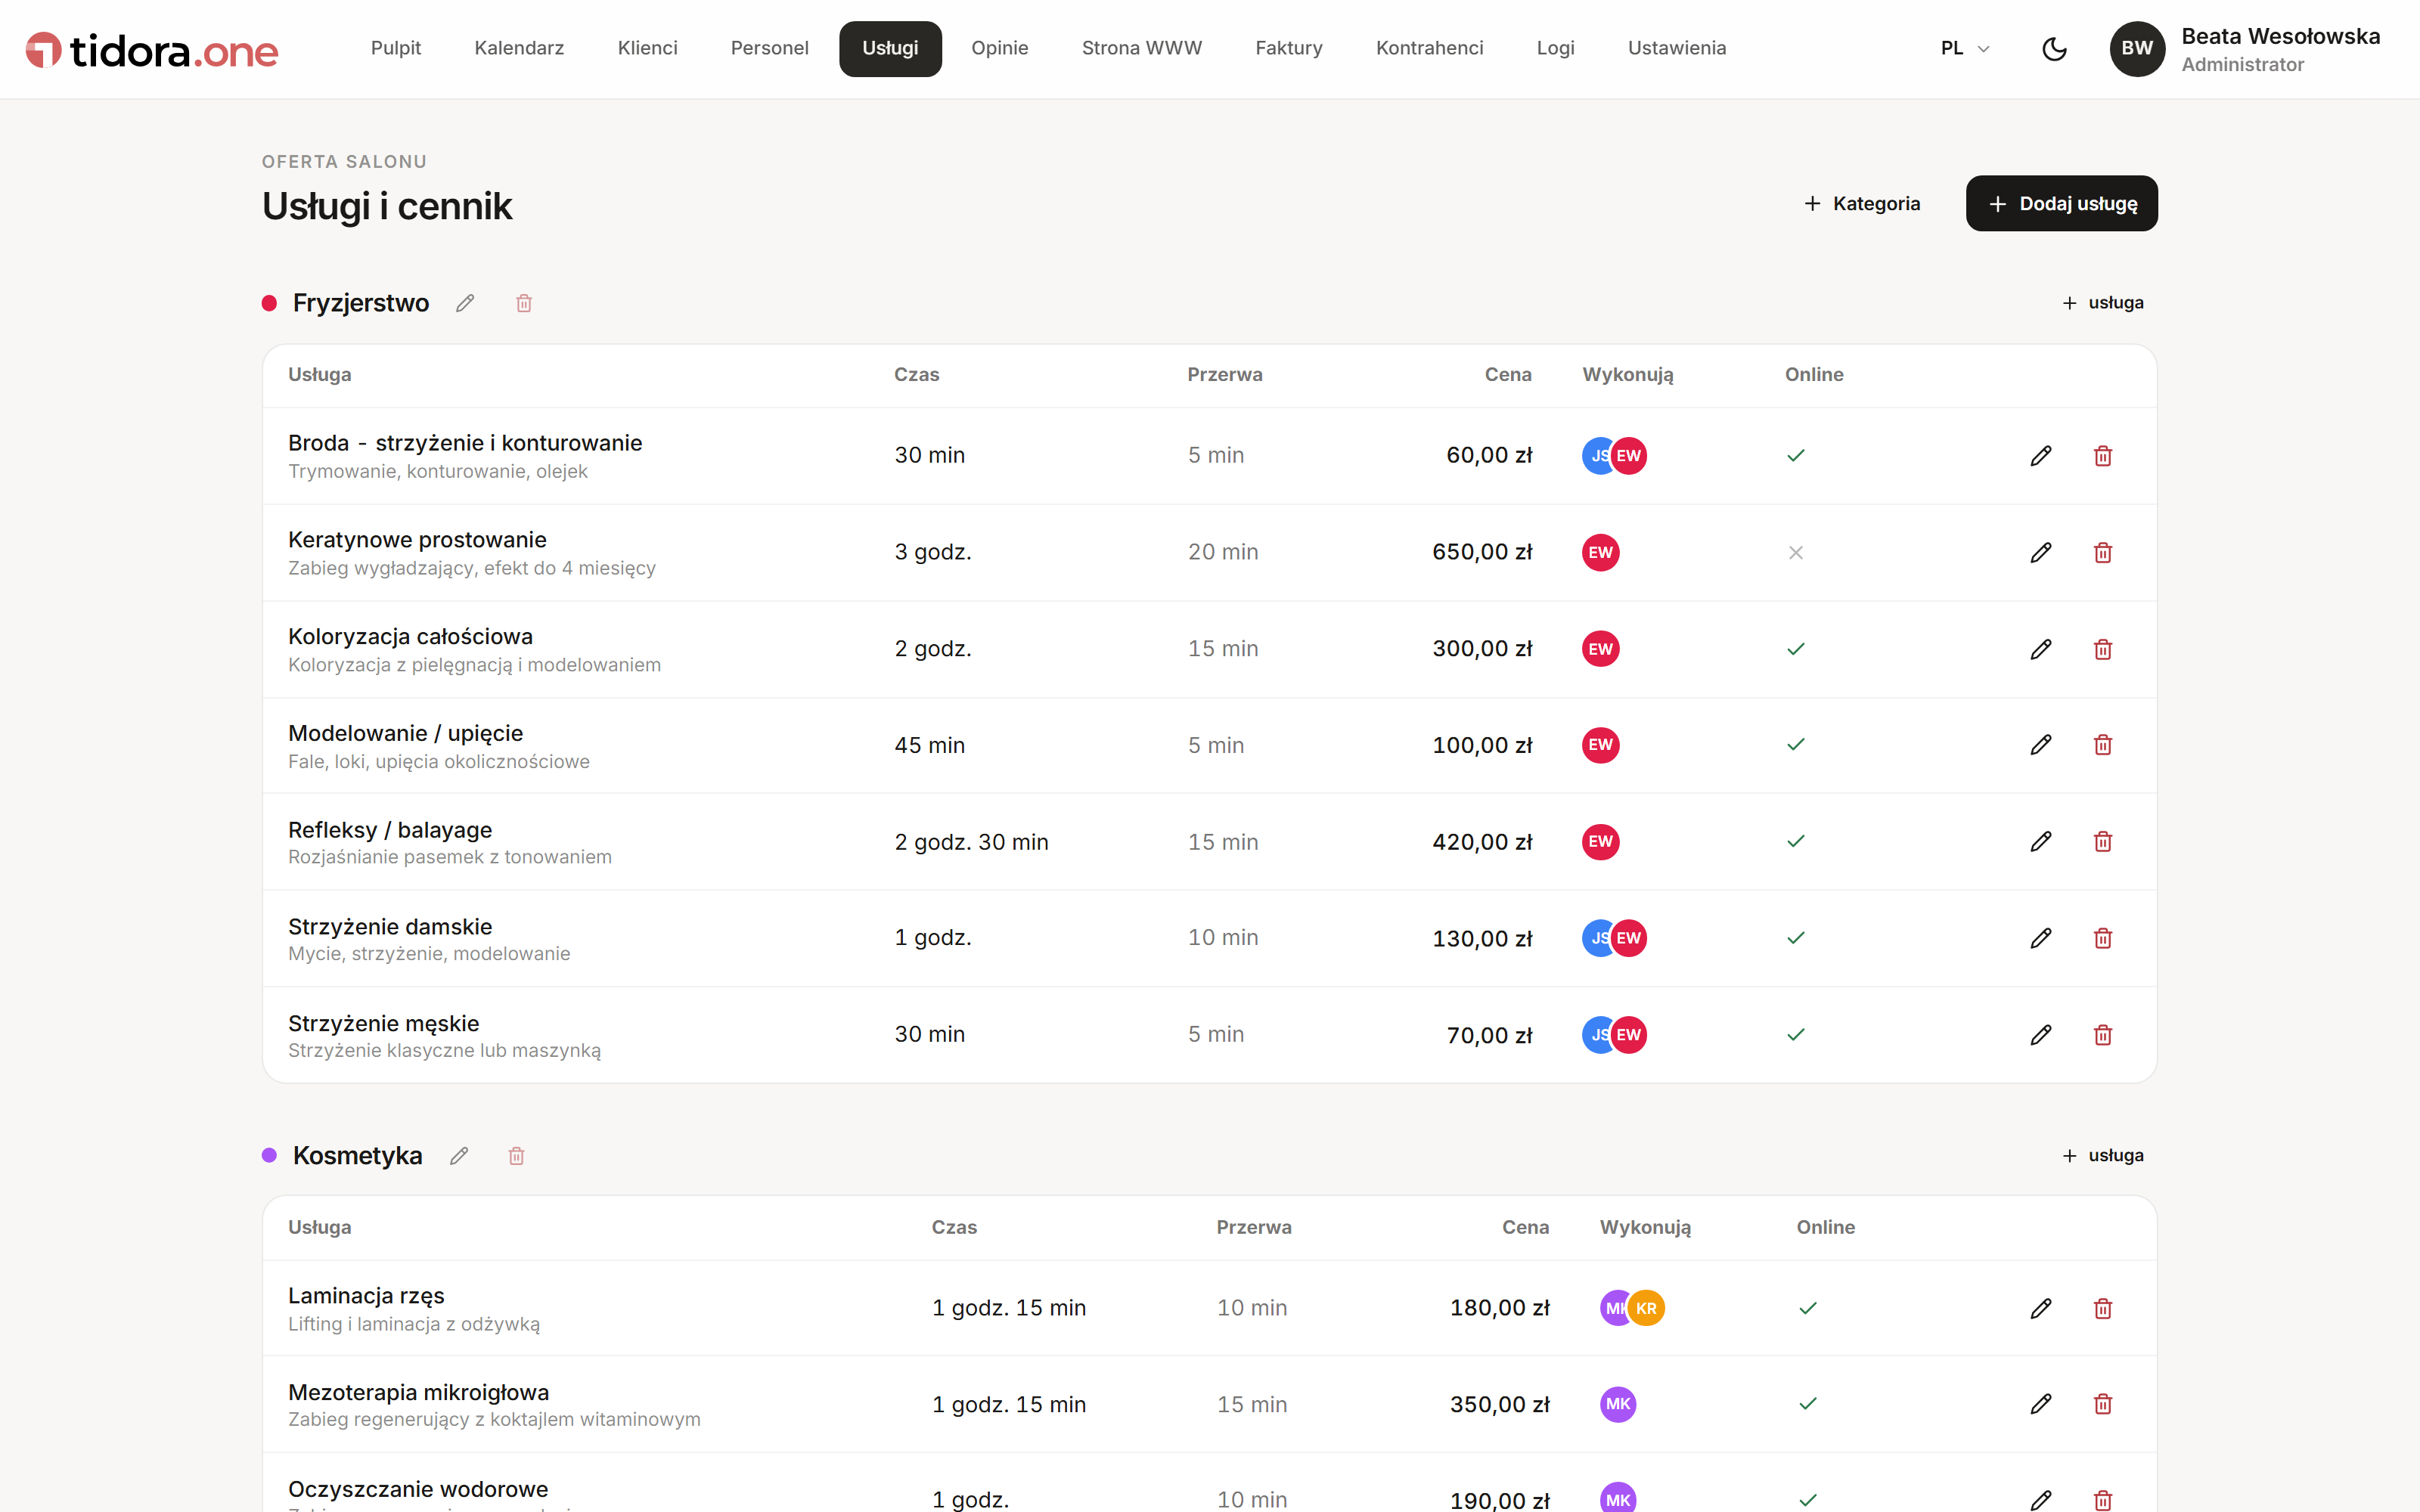
Task: Delete the Kosmetyka category
Action: pos(516,1156)
